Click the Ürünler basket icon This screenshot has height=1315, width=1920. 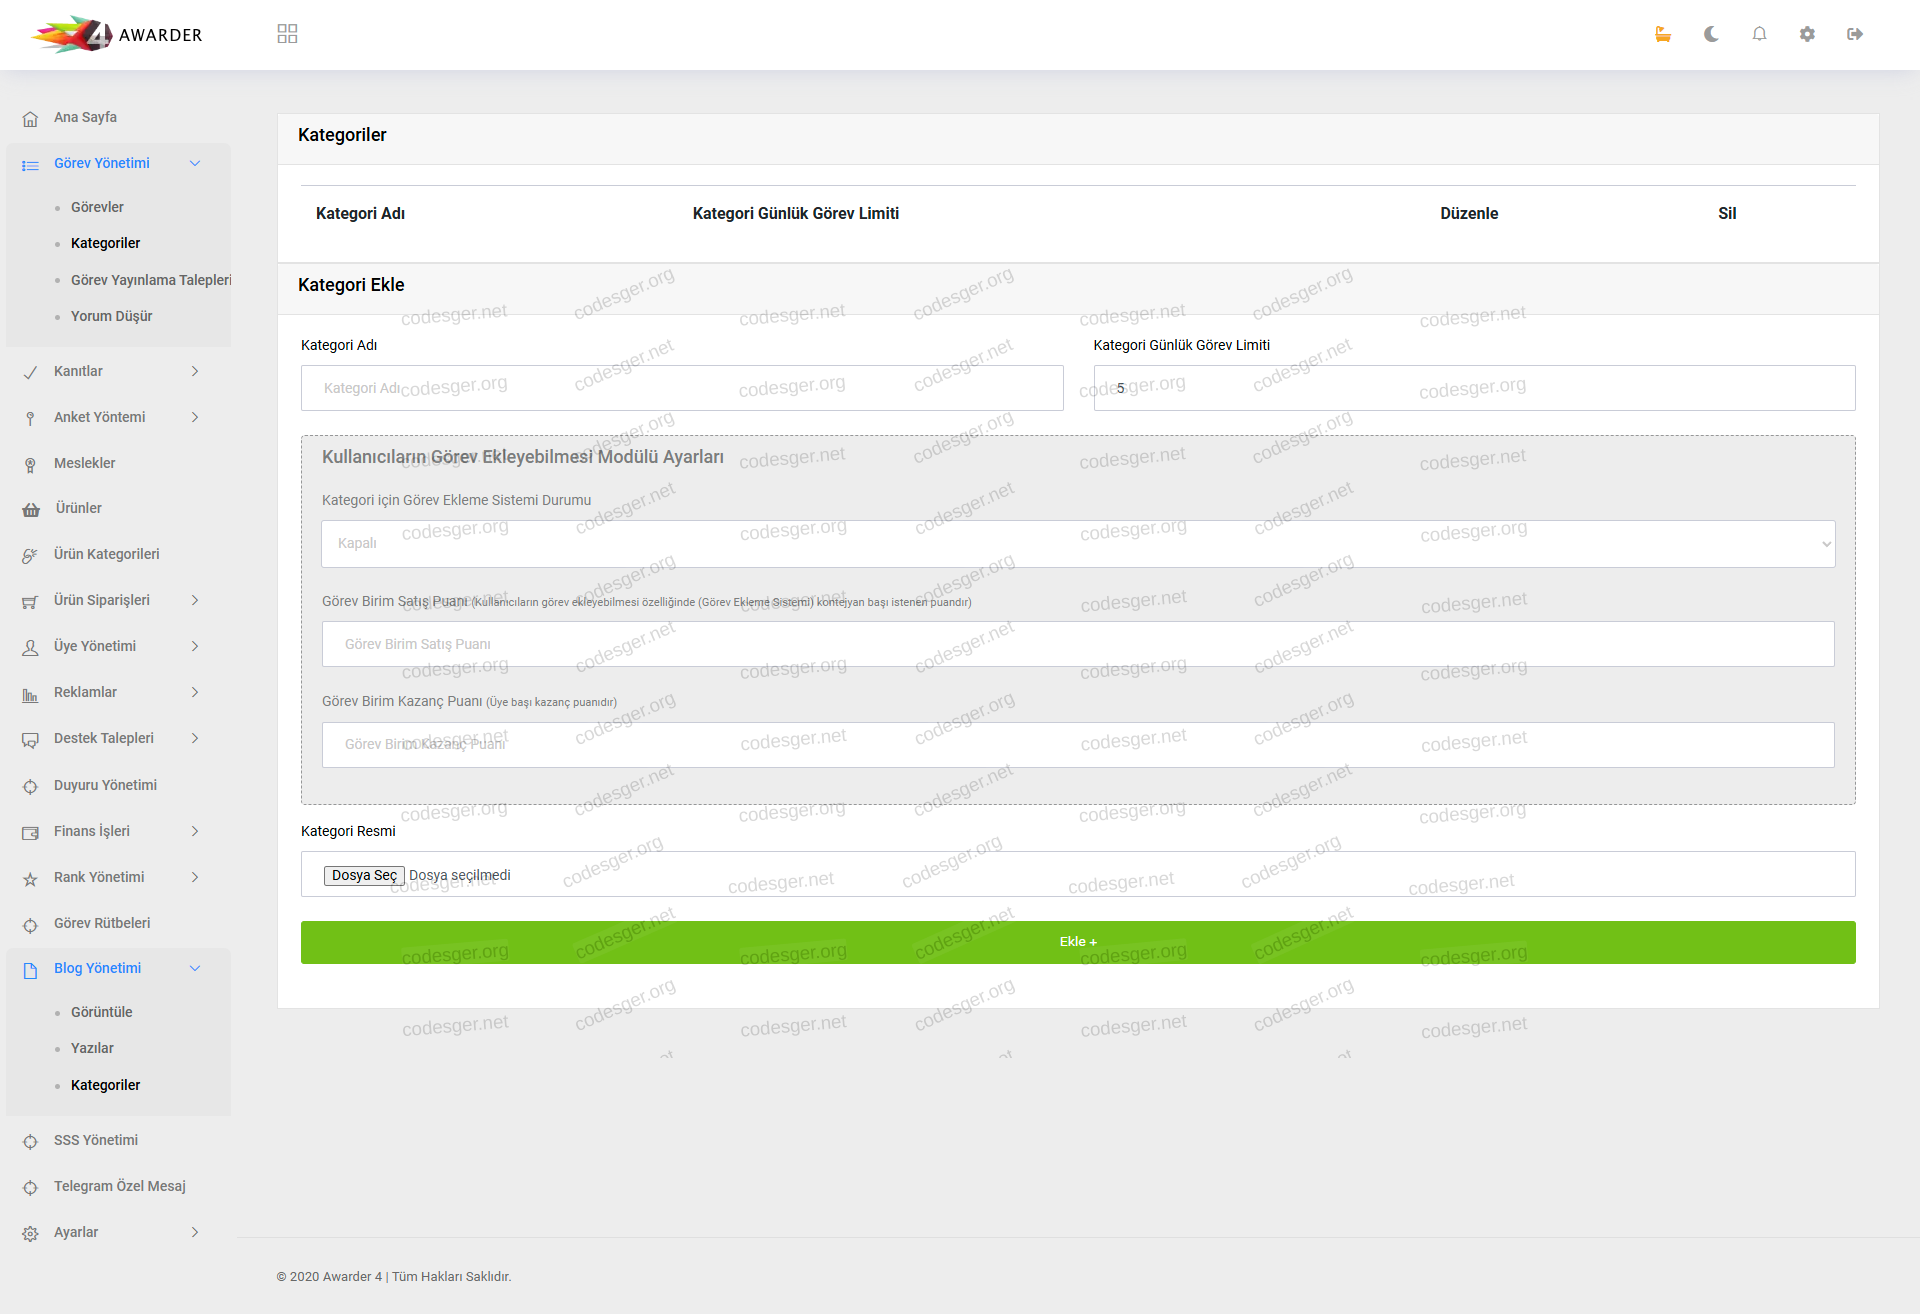pyautogui.click(x=31, y=509)
